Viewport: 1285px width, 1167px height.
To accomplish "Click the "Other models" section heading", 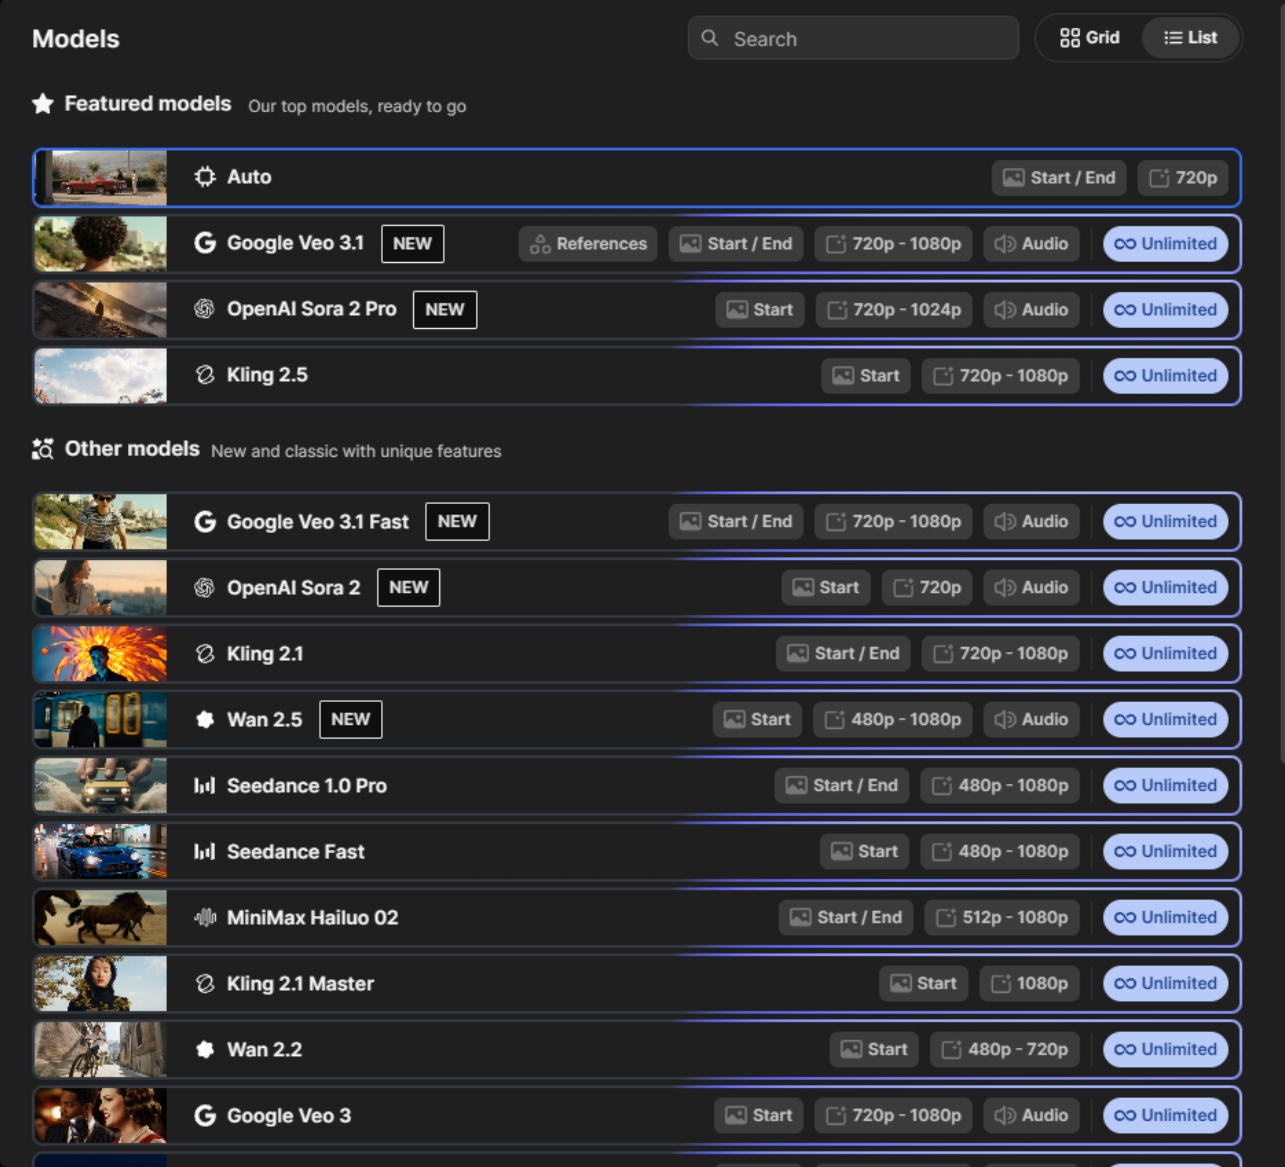I will tap(132, 449).
